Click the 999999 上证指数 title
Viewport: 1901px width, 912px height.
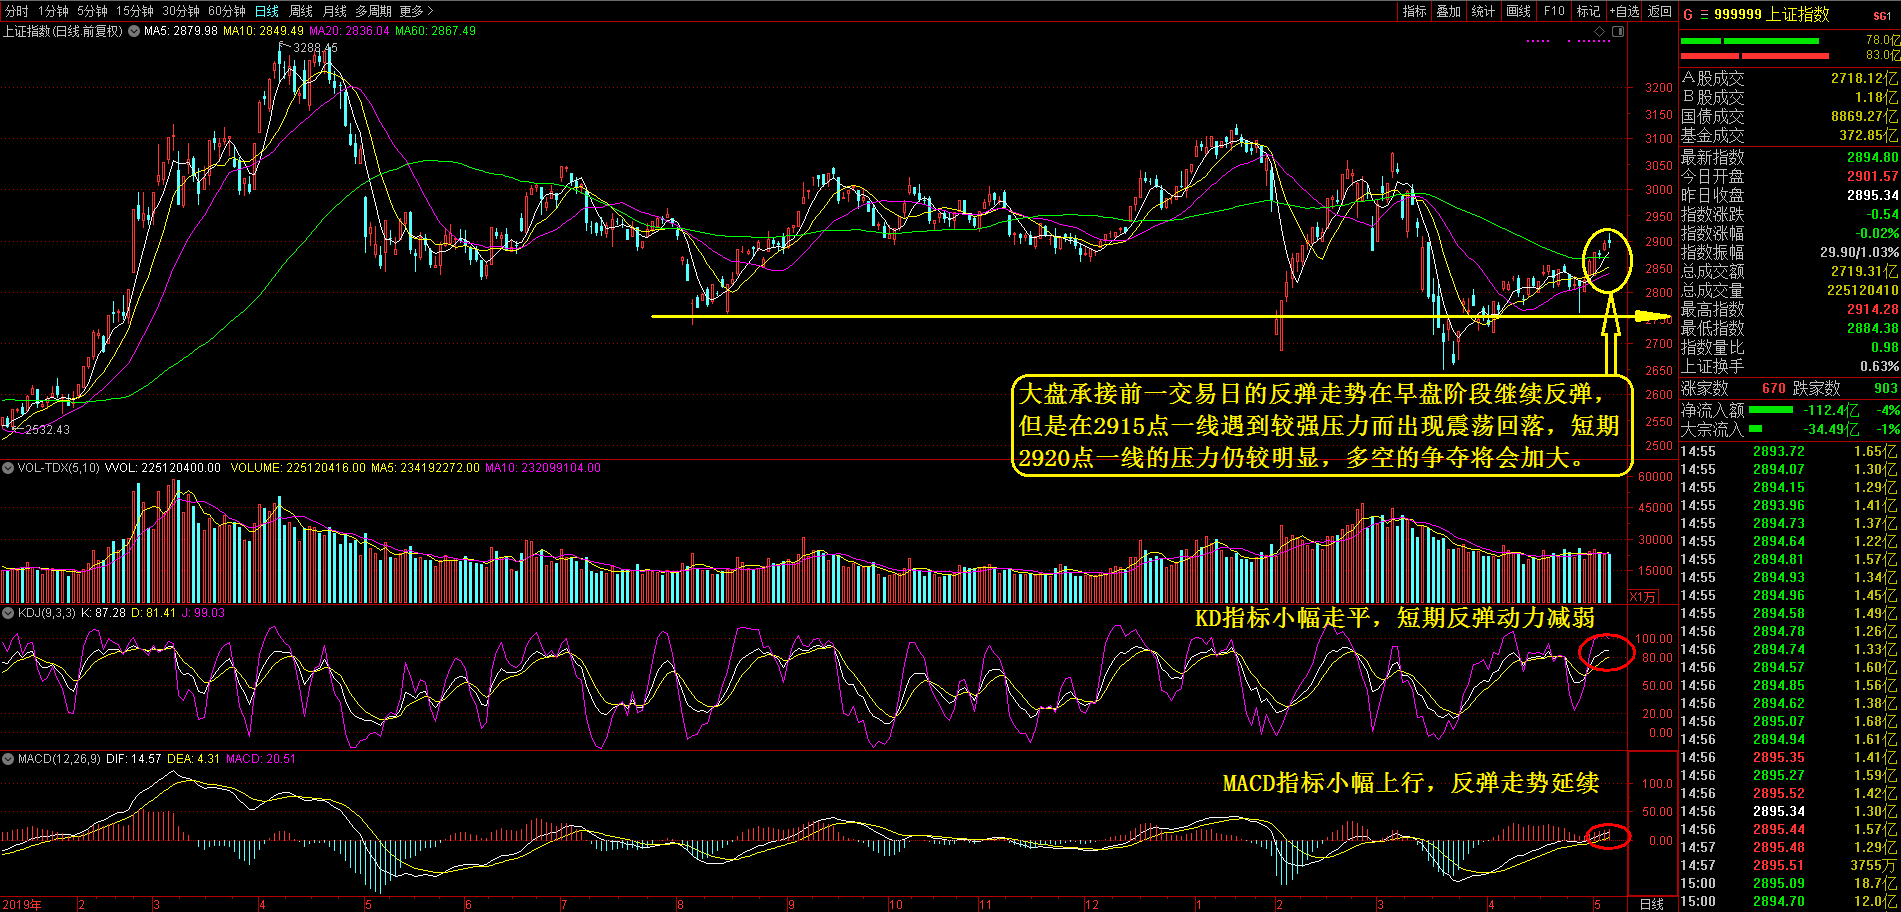point(1771,14)
